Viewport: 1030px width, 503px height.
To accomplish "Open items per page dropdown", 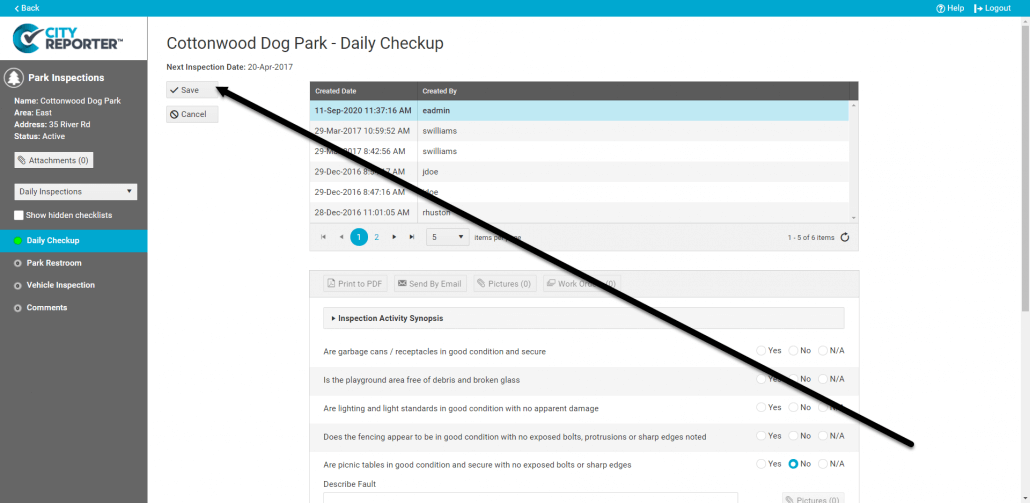I will [448, 237].
